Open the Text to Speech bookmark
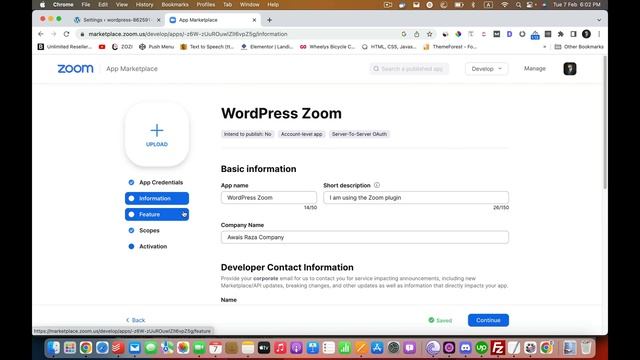 point(207,47)
